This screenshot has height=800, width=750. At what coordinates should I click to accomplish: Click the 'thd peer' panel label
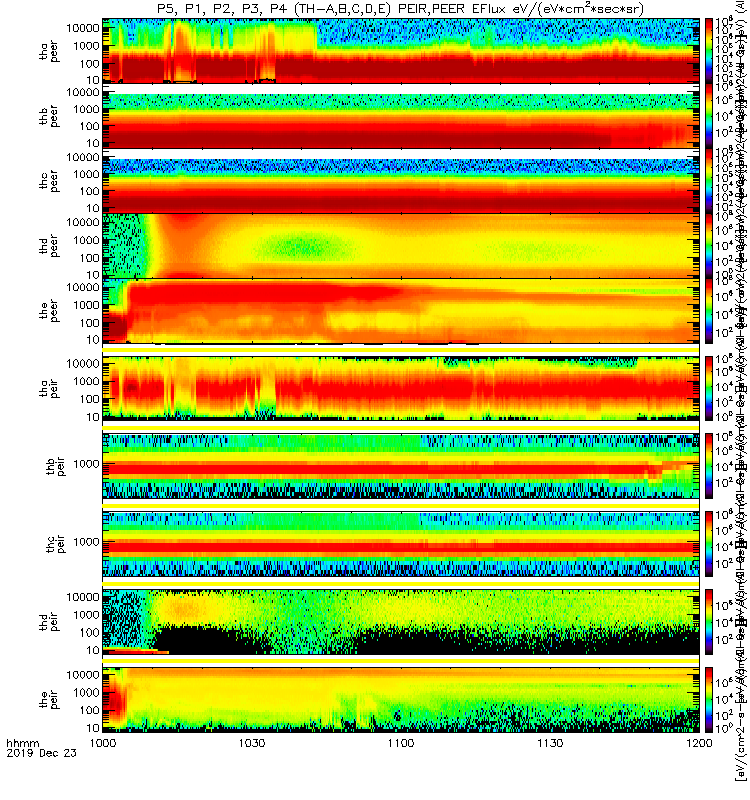[49, 247]
